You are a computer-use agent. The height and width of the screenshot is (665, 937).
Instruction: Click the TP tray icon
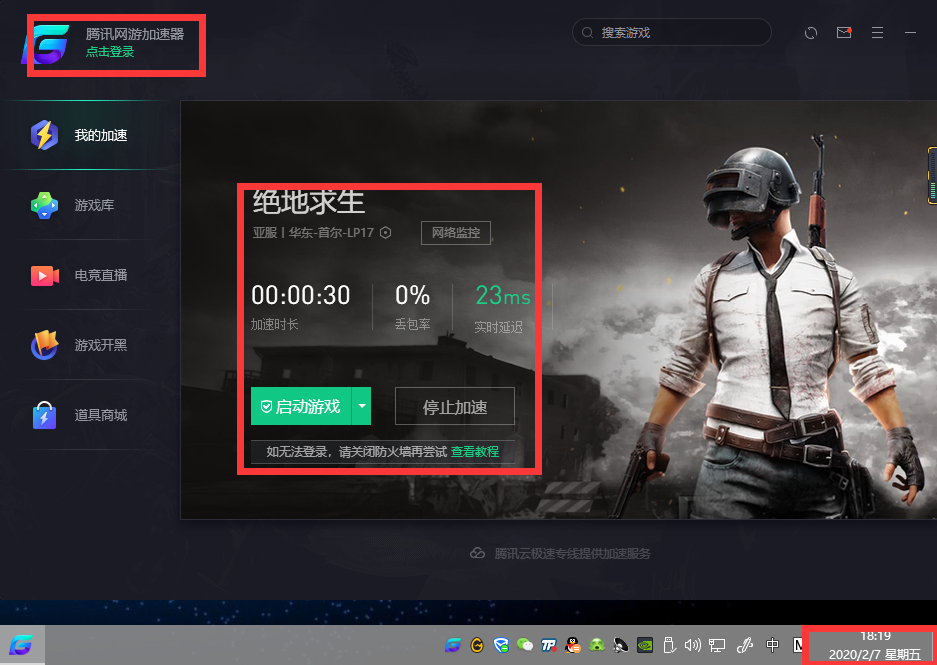click(549, 645)
